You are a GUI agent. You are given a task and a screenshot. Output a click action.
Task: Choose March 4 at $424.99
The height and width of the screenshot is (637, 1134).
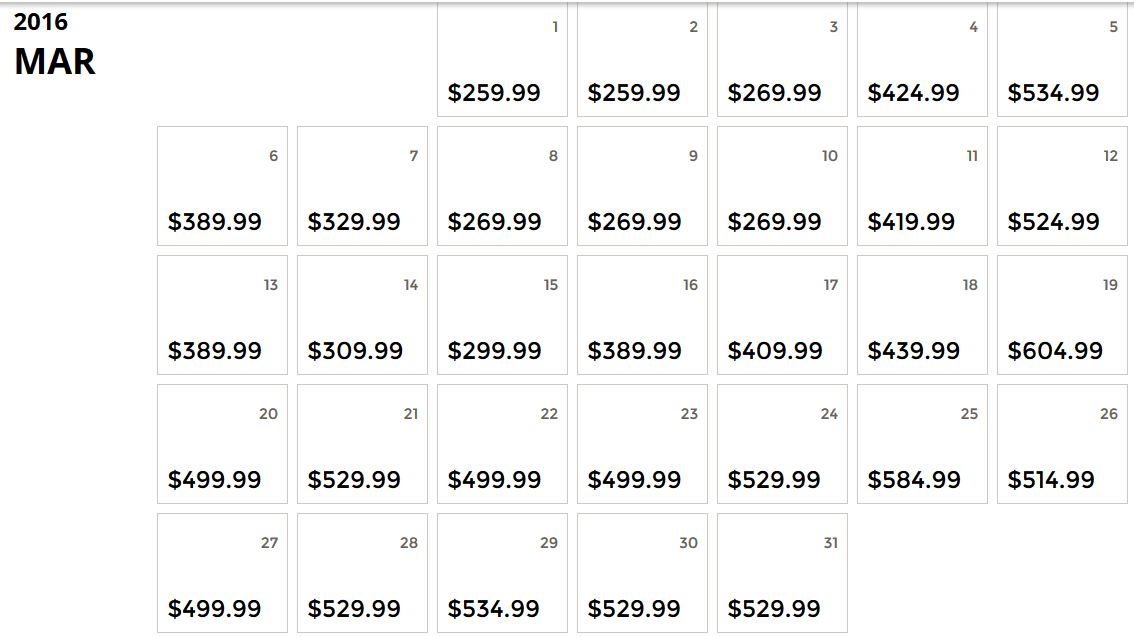point(922,61)
